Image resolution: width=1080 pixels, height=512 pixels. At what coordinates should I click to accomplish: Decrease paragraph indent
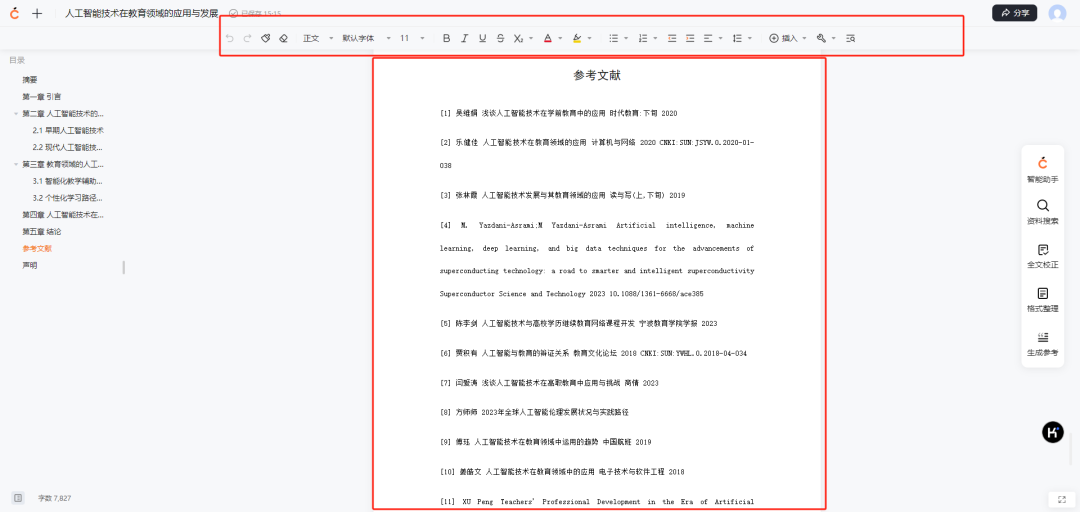tap(672, 39)
